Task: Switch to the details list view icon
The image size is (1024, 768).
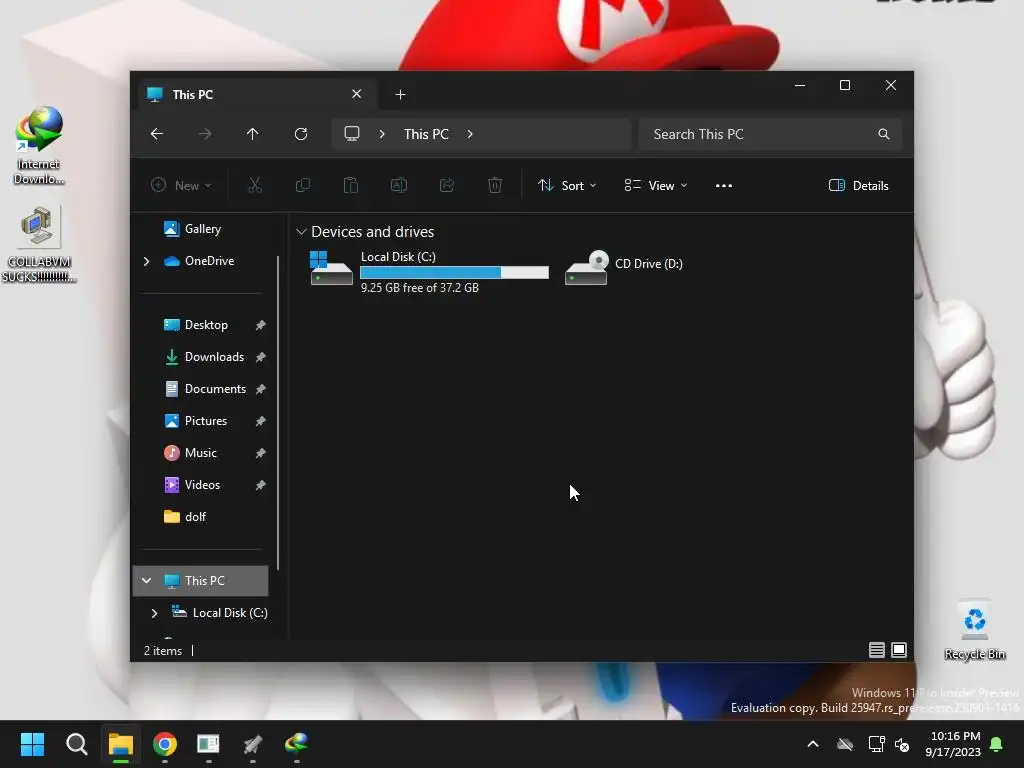Action: tap(876, 650)
